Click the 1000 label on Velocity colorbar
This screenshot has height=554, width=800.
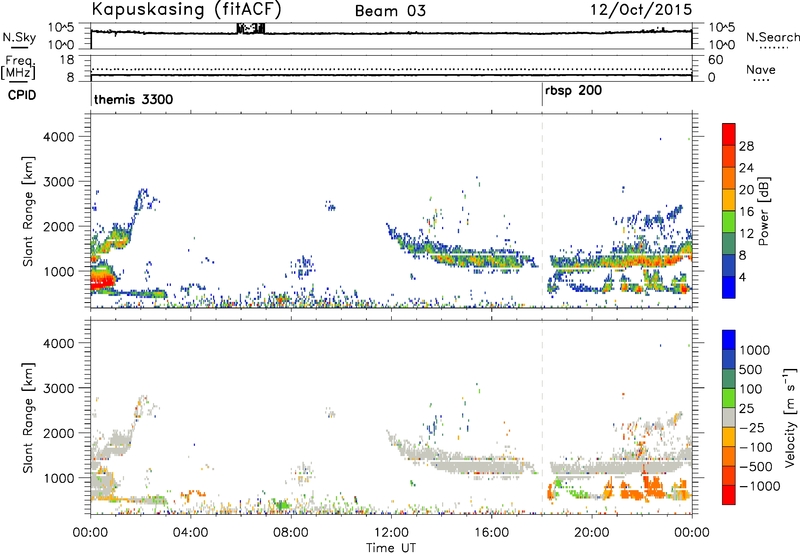[754, 350]
